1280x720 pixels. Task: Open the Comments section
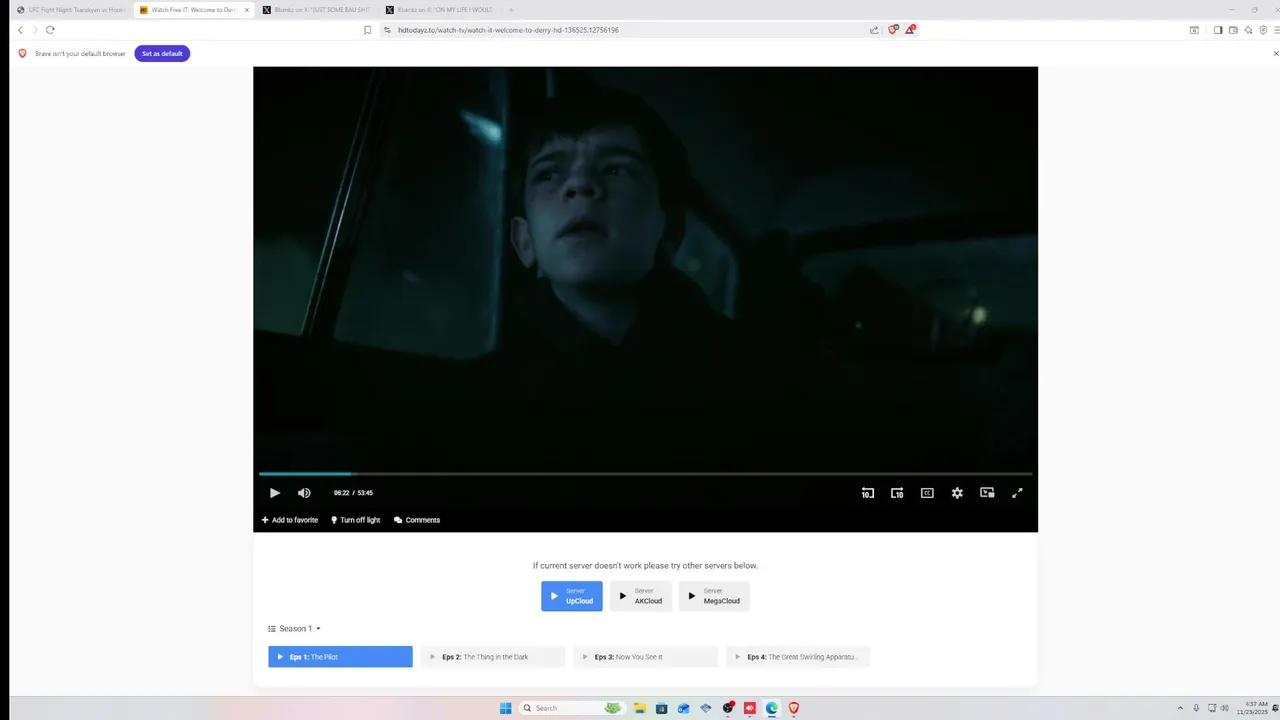(x=417, y=520)
